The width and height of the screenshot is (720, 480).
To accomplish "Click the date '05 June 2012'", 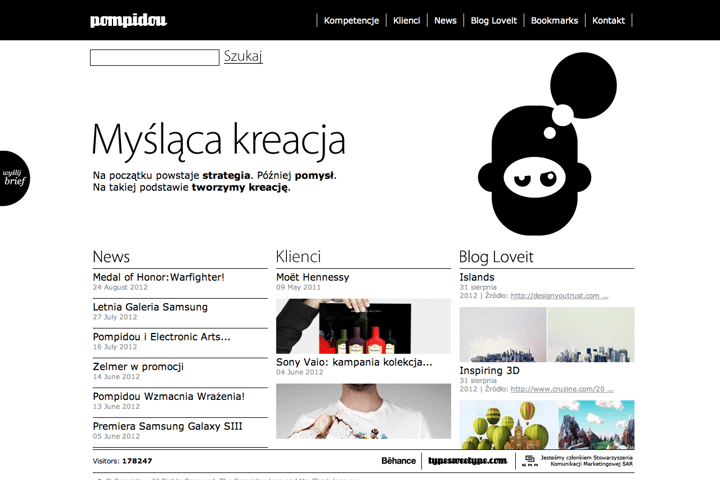I will click(x=116, y=436).
